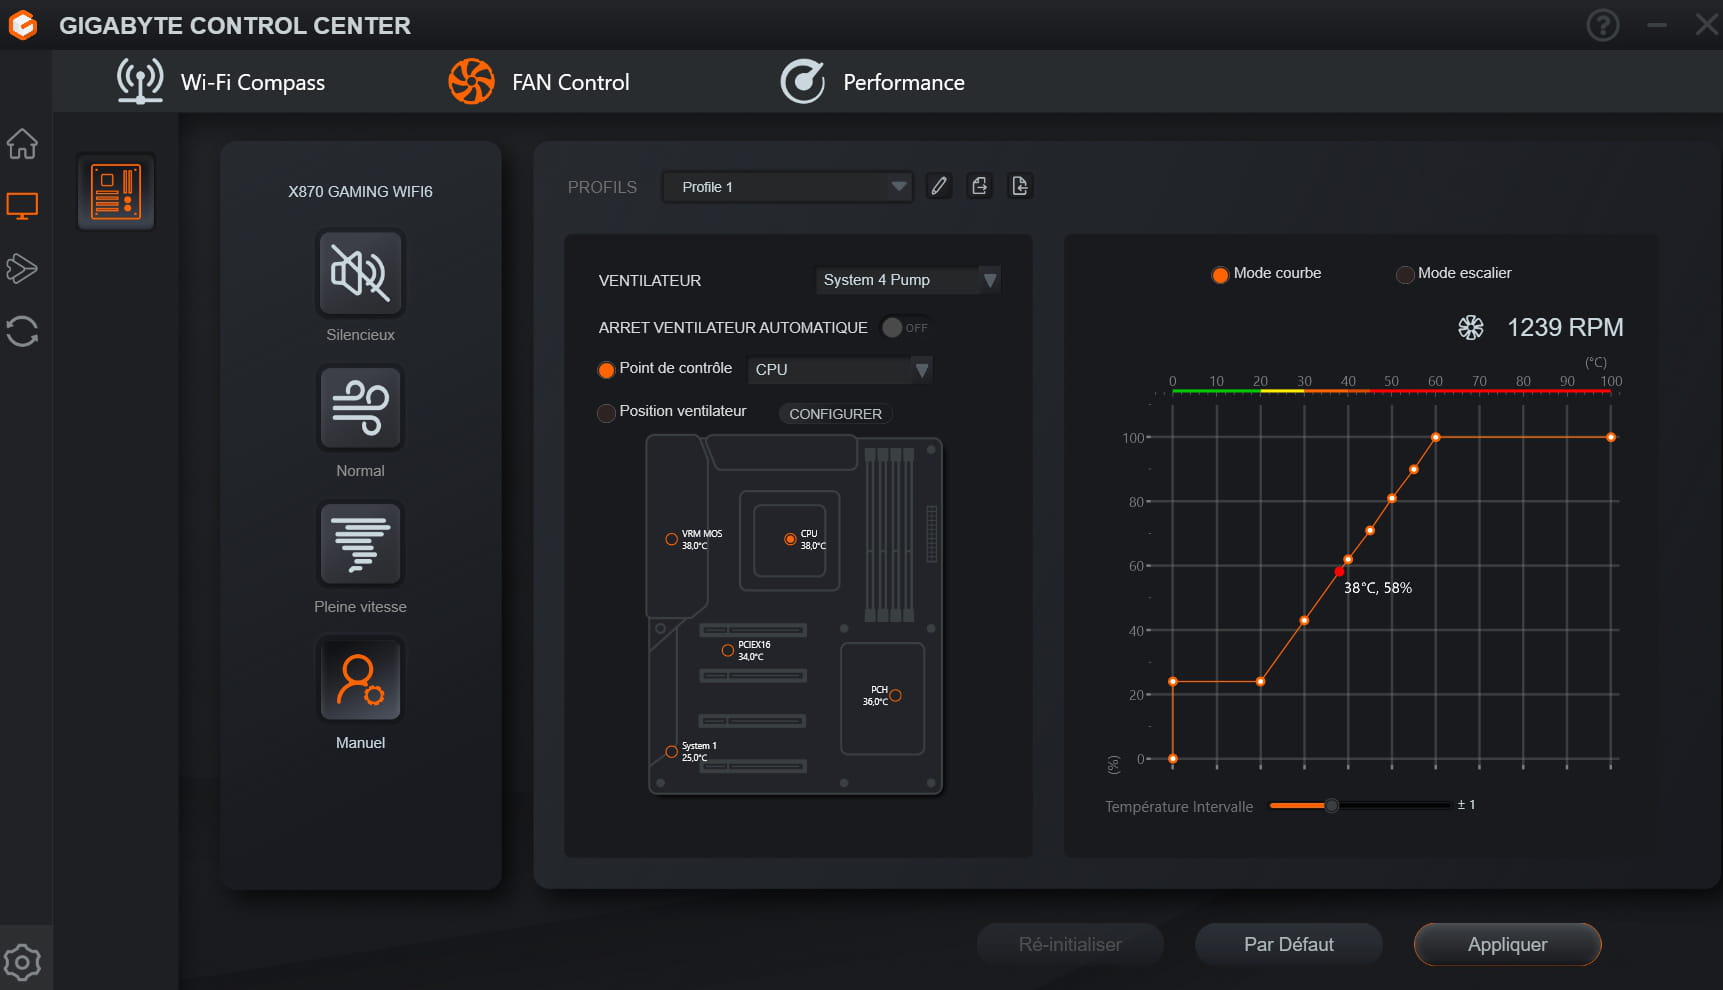Open the send-arrow sidebar icon

[x=22, y=268]
